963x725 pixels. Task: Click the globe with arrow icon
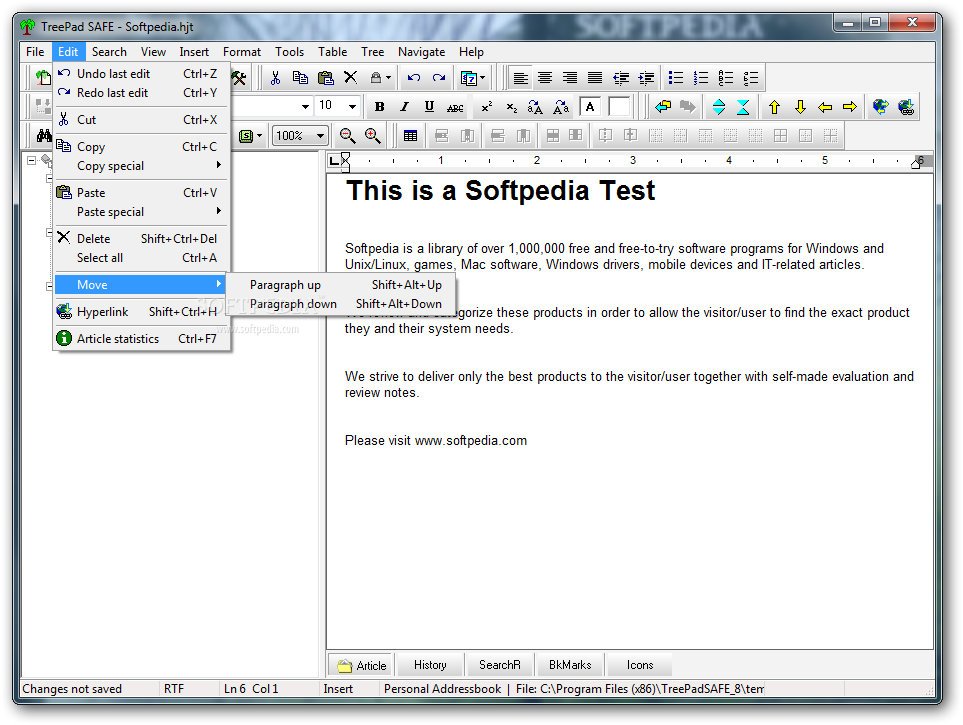880,108
